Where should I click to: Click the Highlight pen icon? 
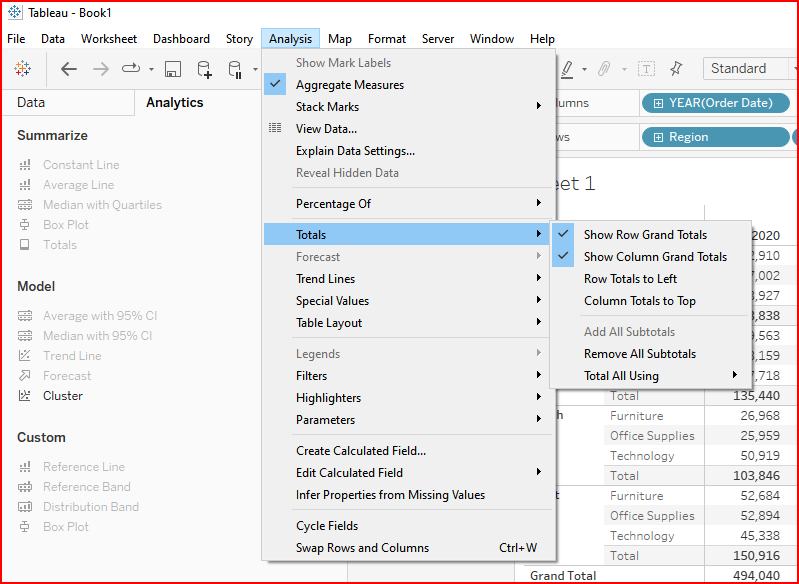click(567, 69)
